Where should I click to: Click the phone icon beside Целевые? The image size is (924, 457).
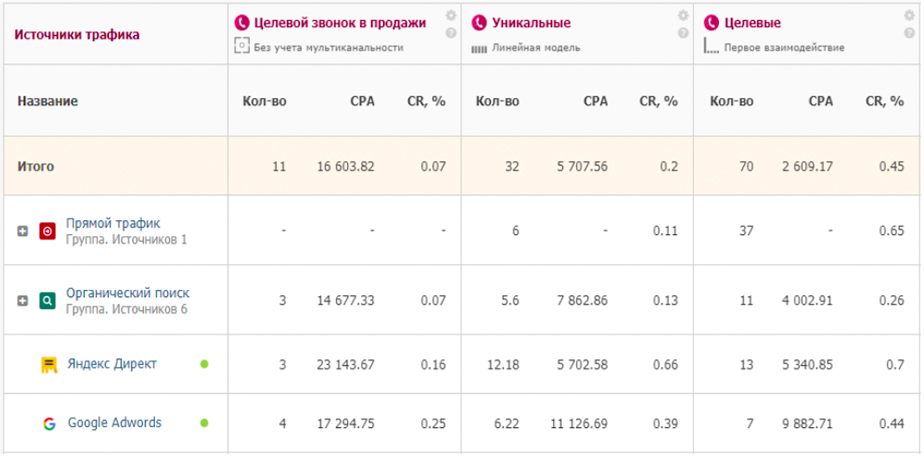click(x=711, y=22)
